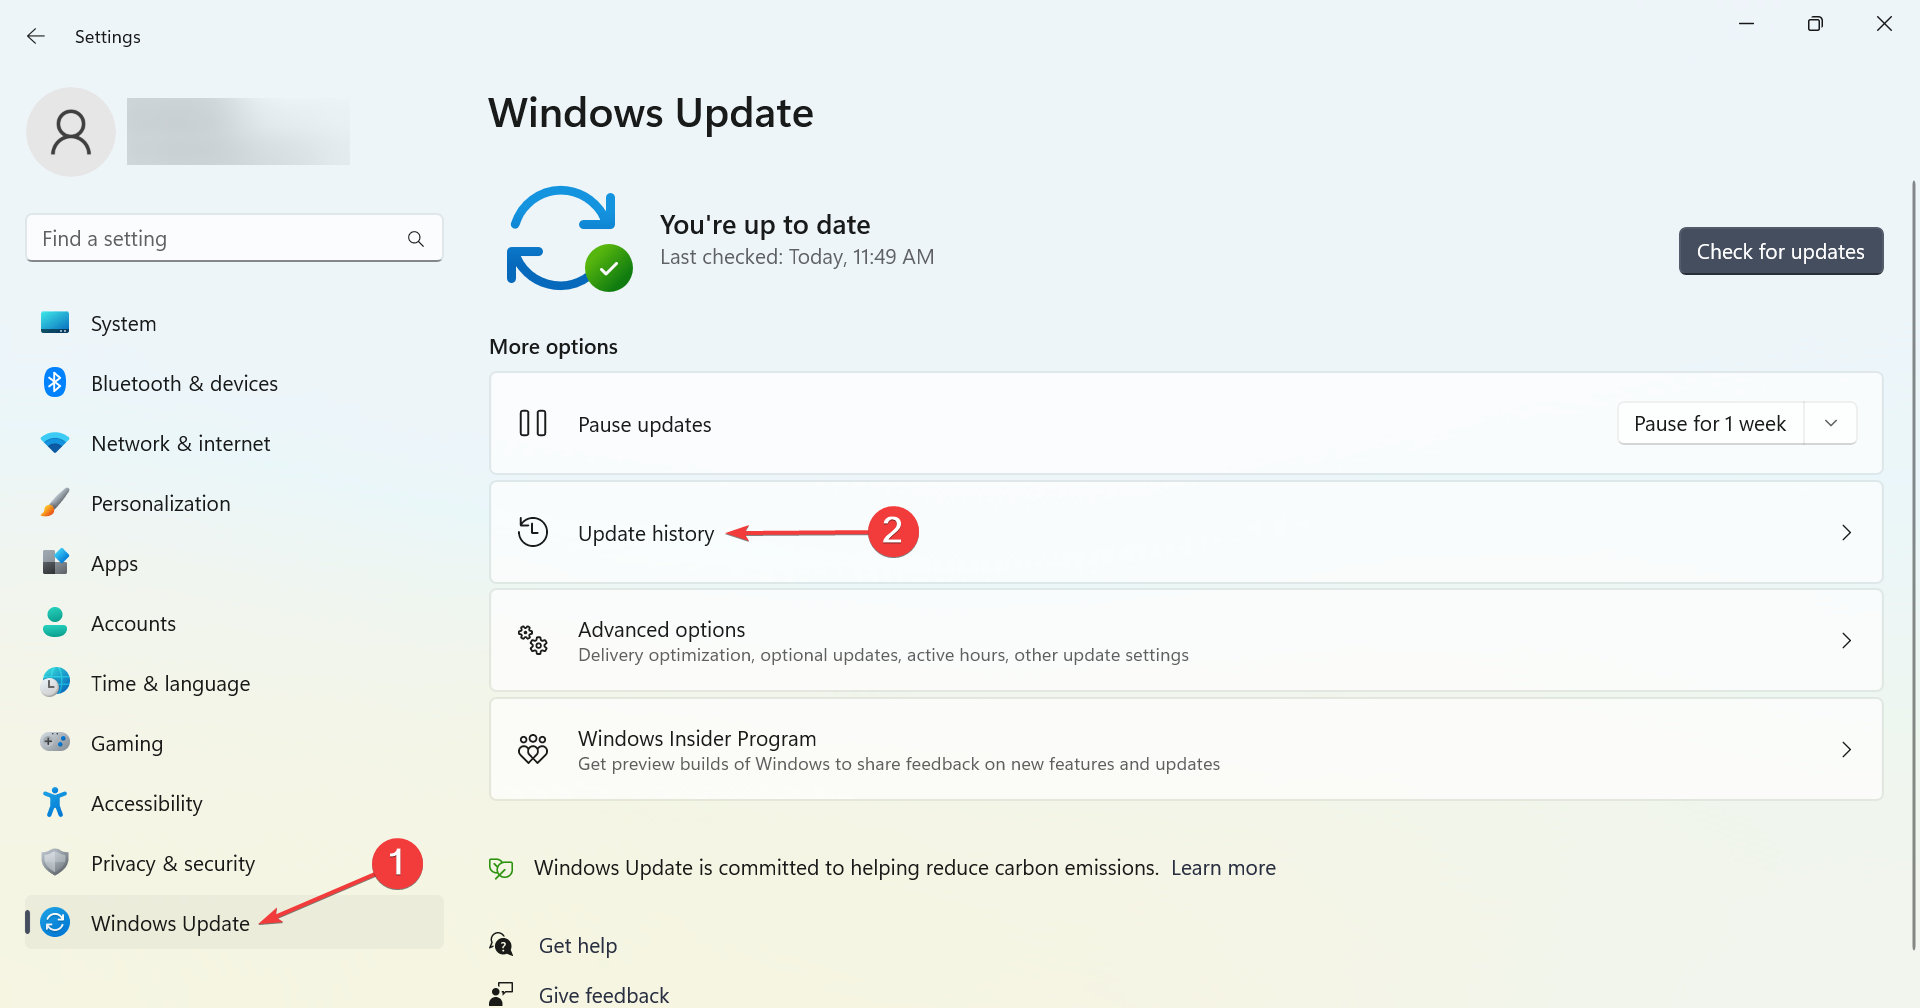
Task: Go to Time & language settings
Action: tap(170, 684)
